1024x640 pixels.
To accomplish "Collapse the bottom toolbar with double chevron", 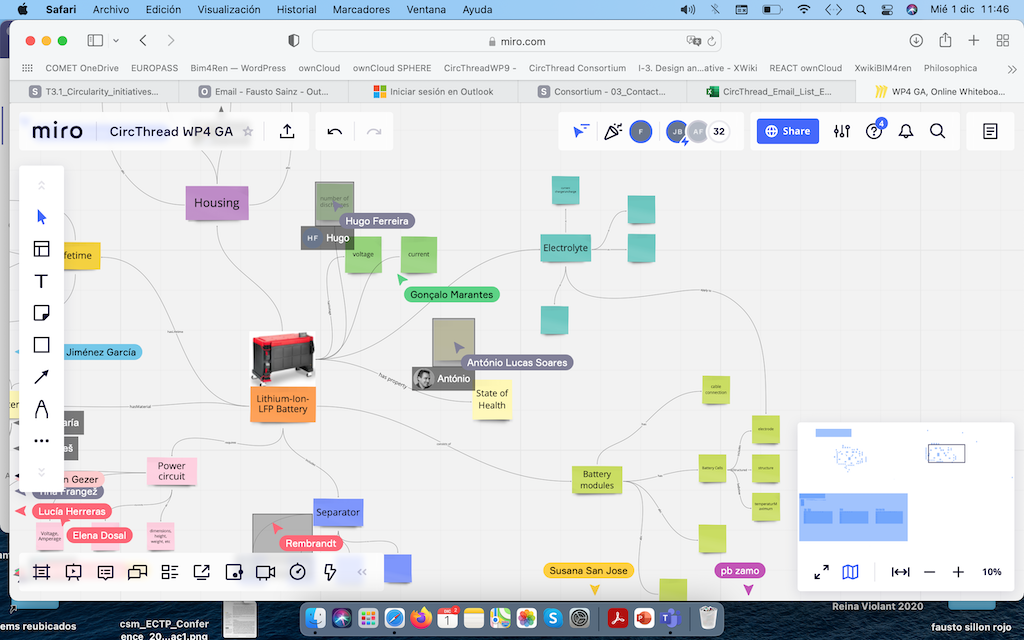I will [362, 572].
